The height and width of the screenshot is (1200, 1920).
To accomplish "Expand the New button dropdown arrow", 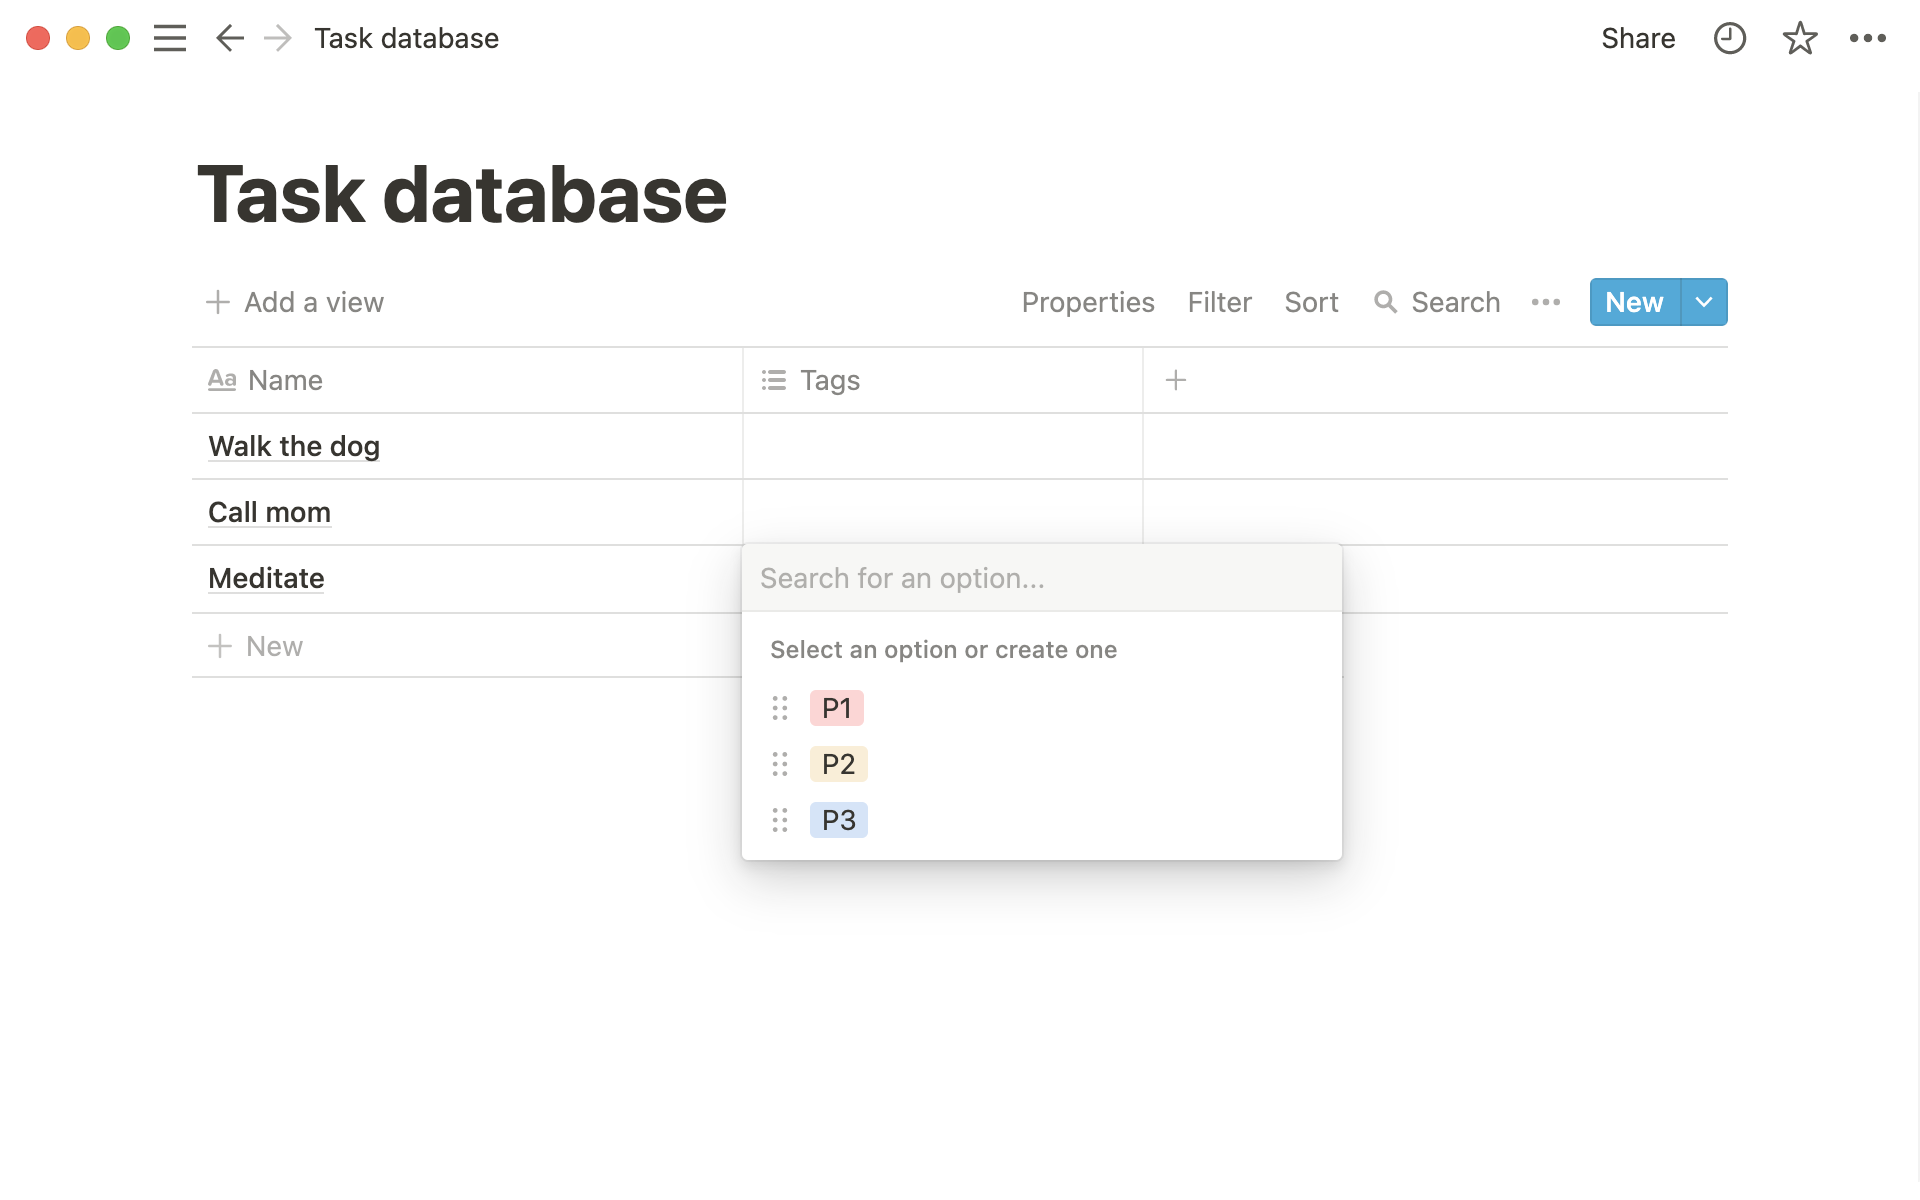I will (x=1704, y=302).
